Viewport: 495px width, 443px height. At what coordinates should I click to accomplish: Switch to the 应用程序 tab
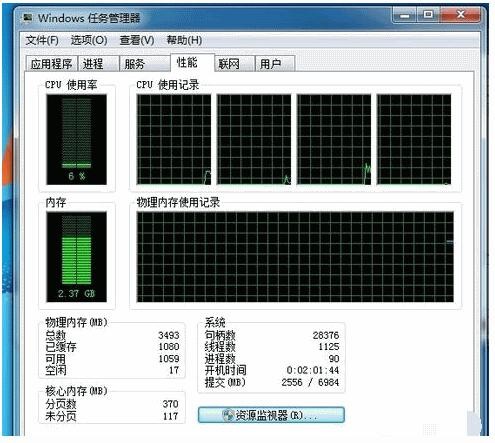[51, 64]
